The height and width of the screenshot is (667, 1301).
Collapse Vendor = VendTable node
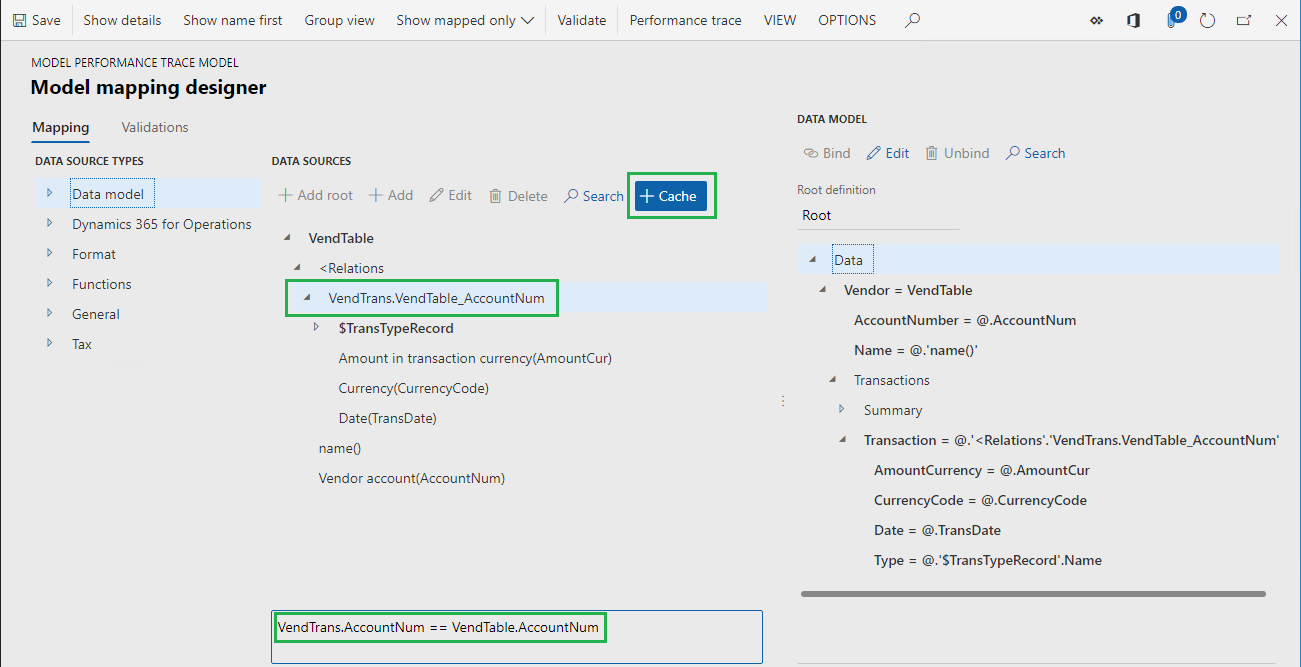[x=822, y=289]
